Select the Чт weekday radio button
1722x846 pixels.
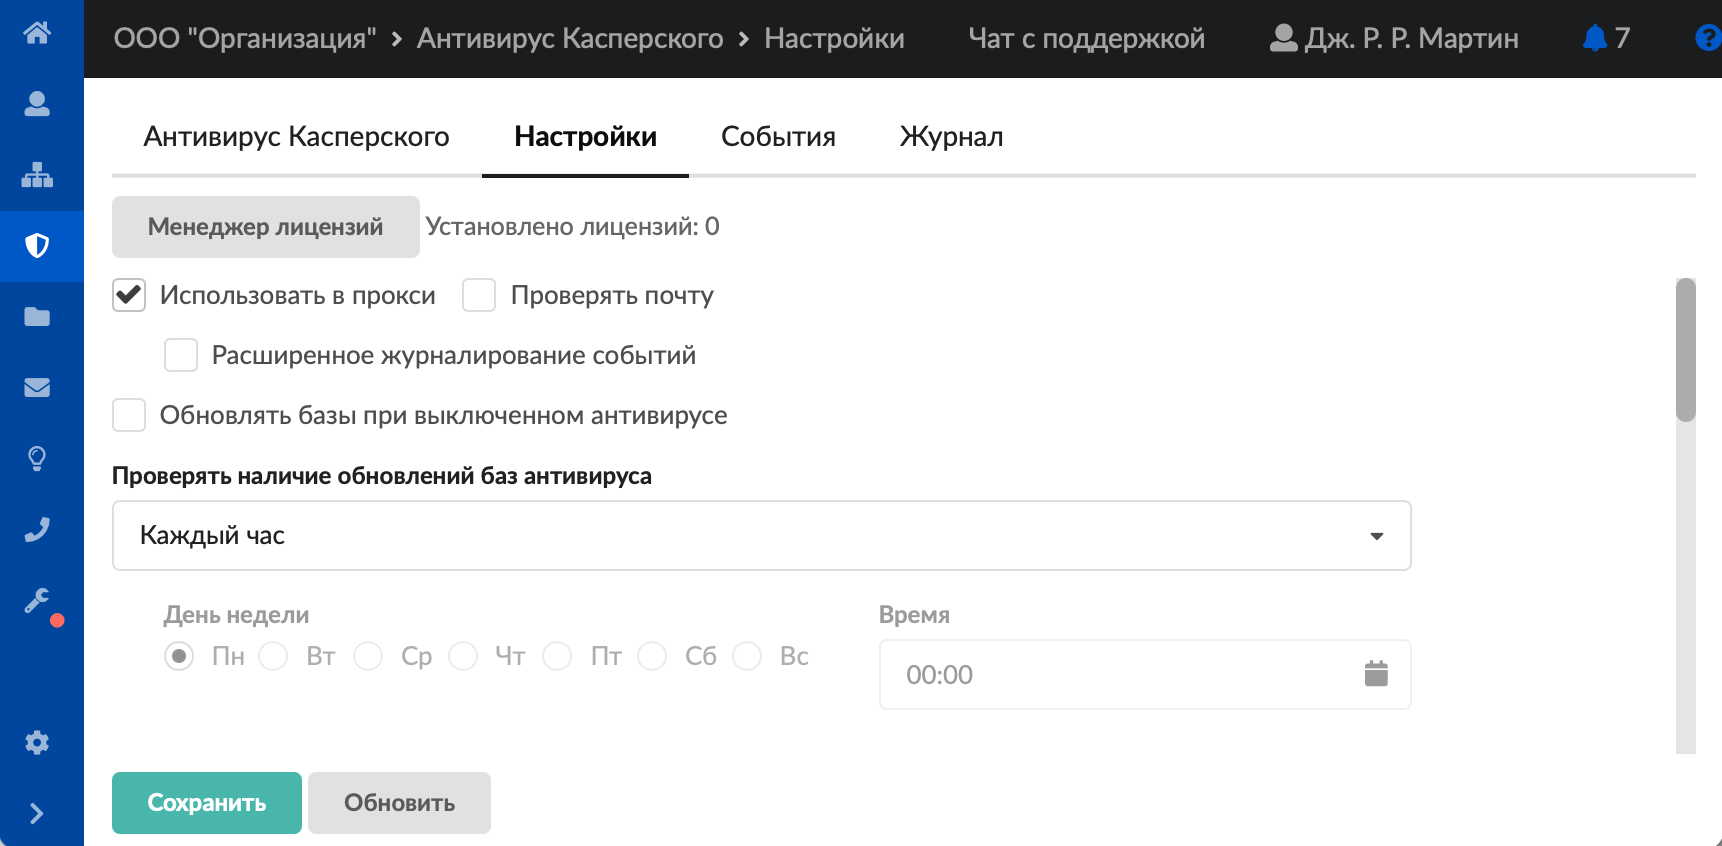click(x=463, y=656)
